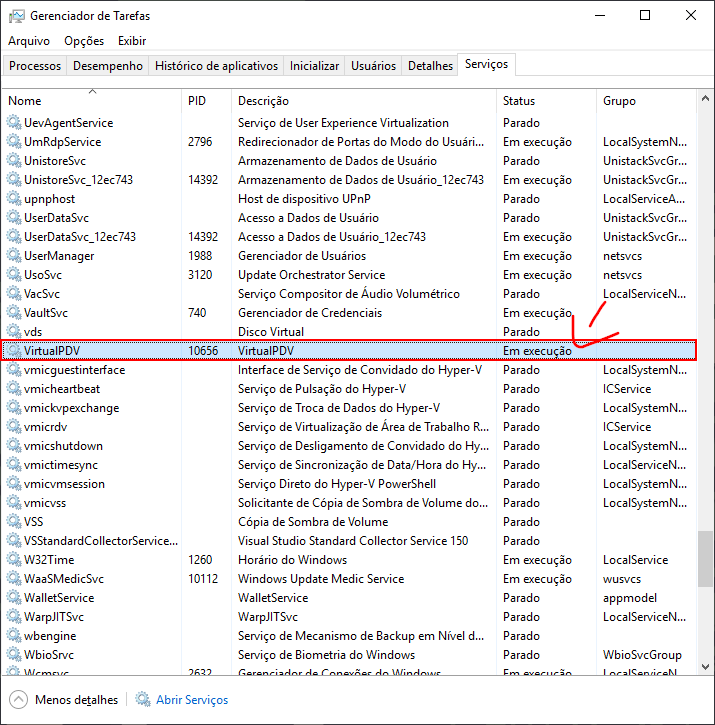This screenshot has width=715, height=725.
Task: Click the gear icon beside WalletService
Action: (x=14, y=598)
